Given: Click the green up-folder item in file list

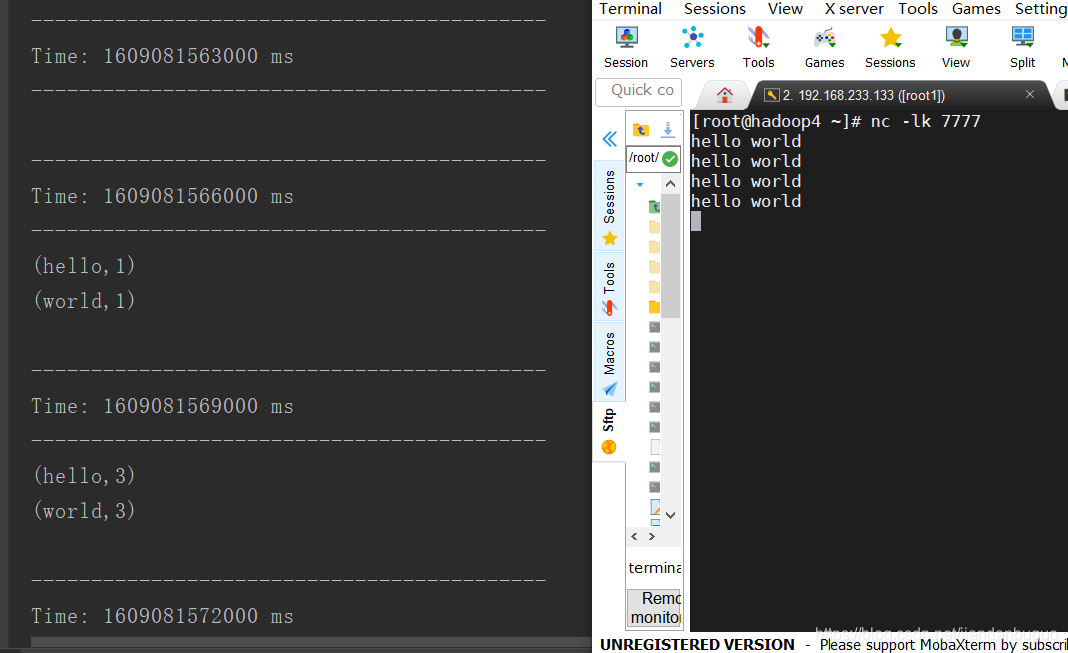Looking at the screenshot, I should [x=654, y=206].
